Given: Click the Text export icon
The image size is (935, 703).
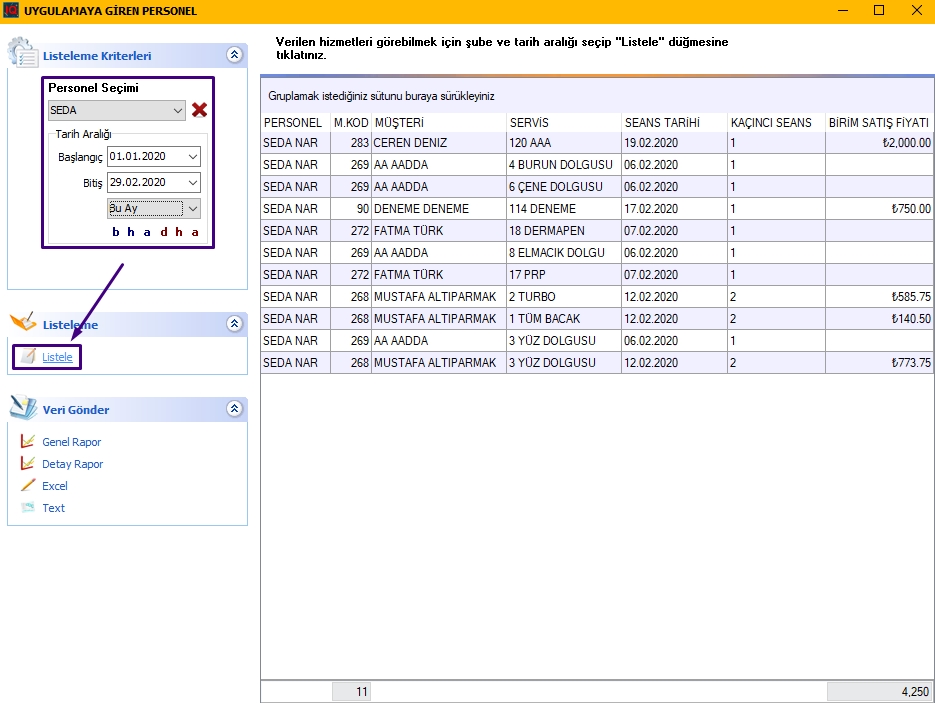Looking at the screenshot, I should tap(28, 507).
